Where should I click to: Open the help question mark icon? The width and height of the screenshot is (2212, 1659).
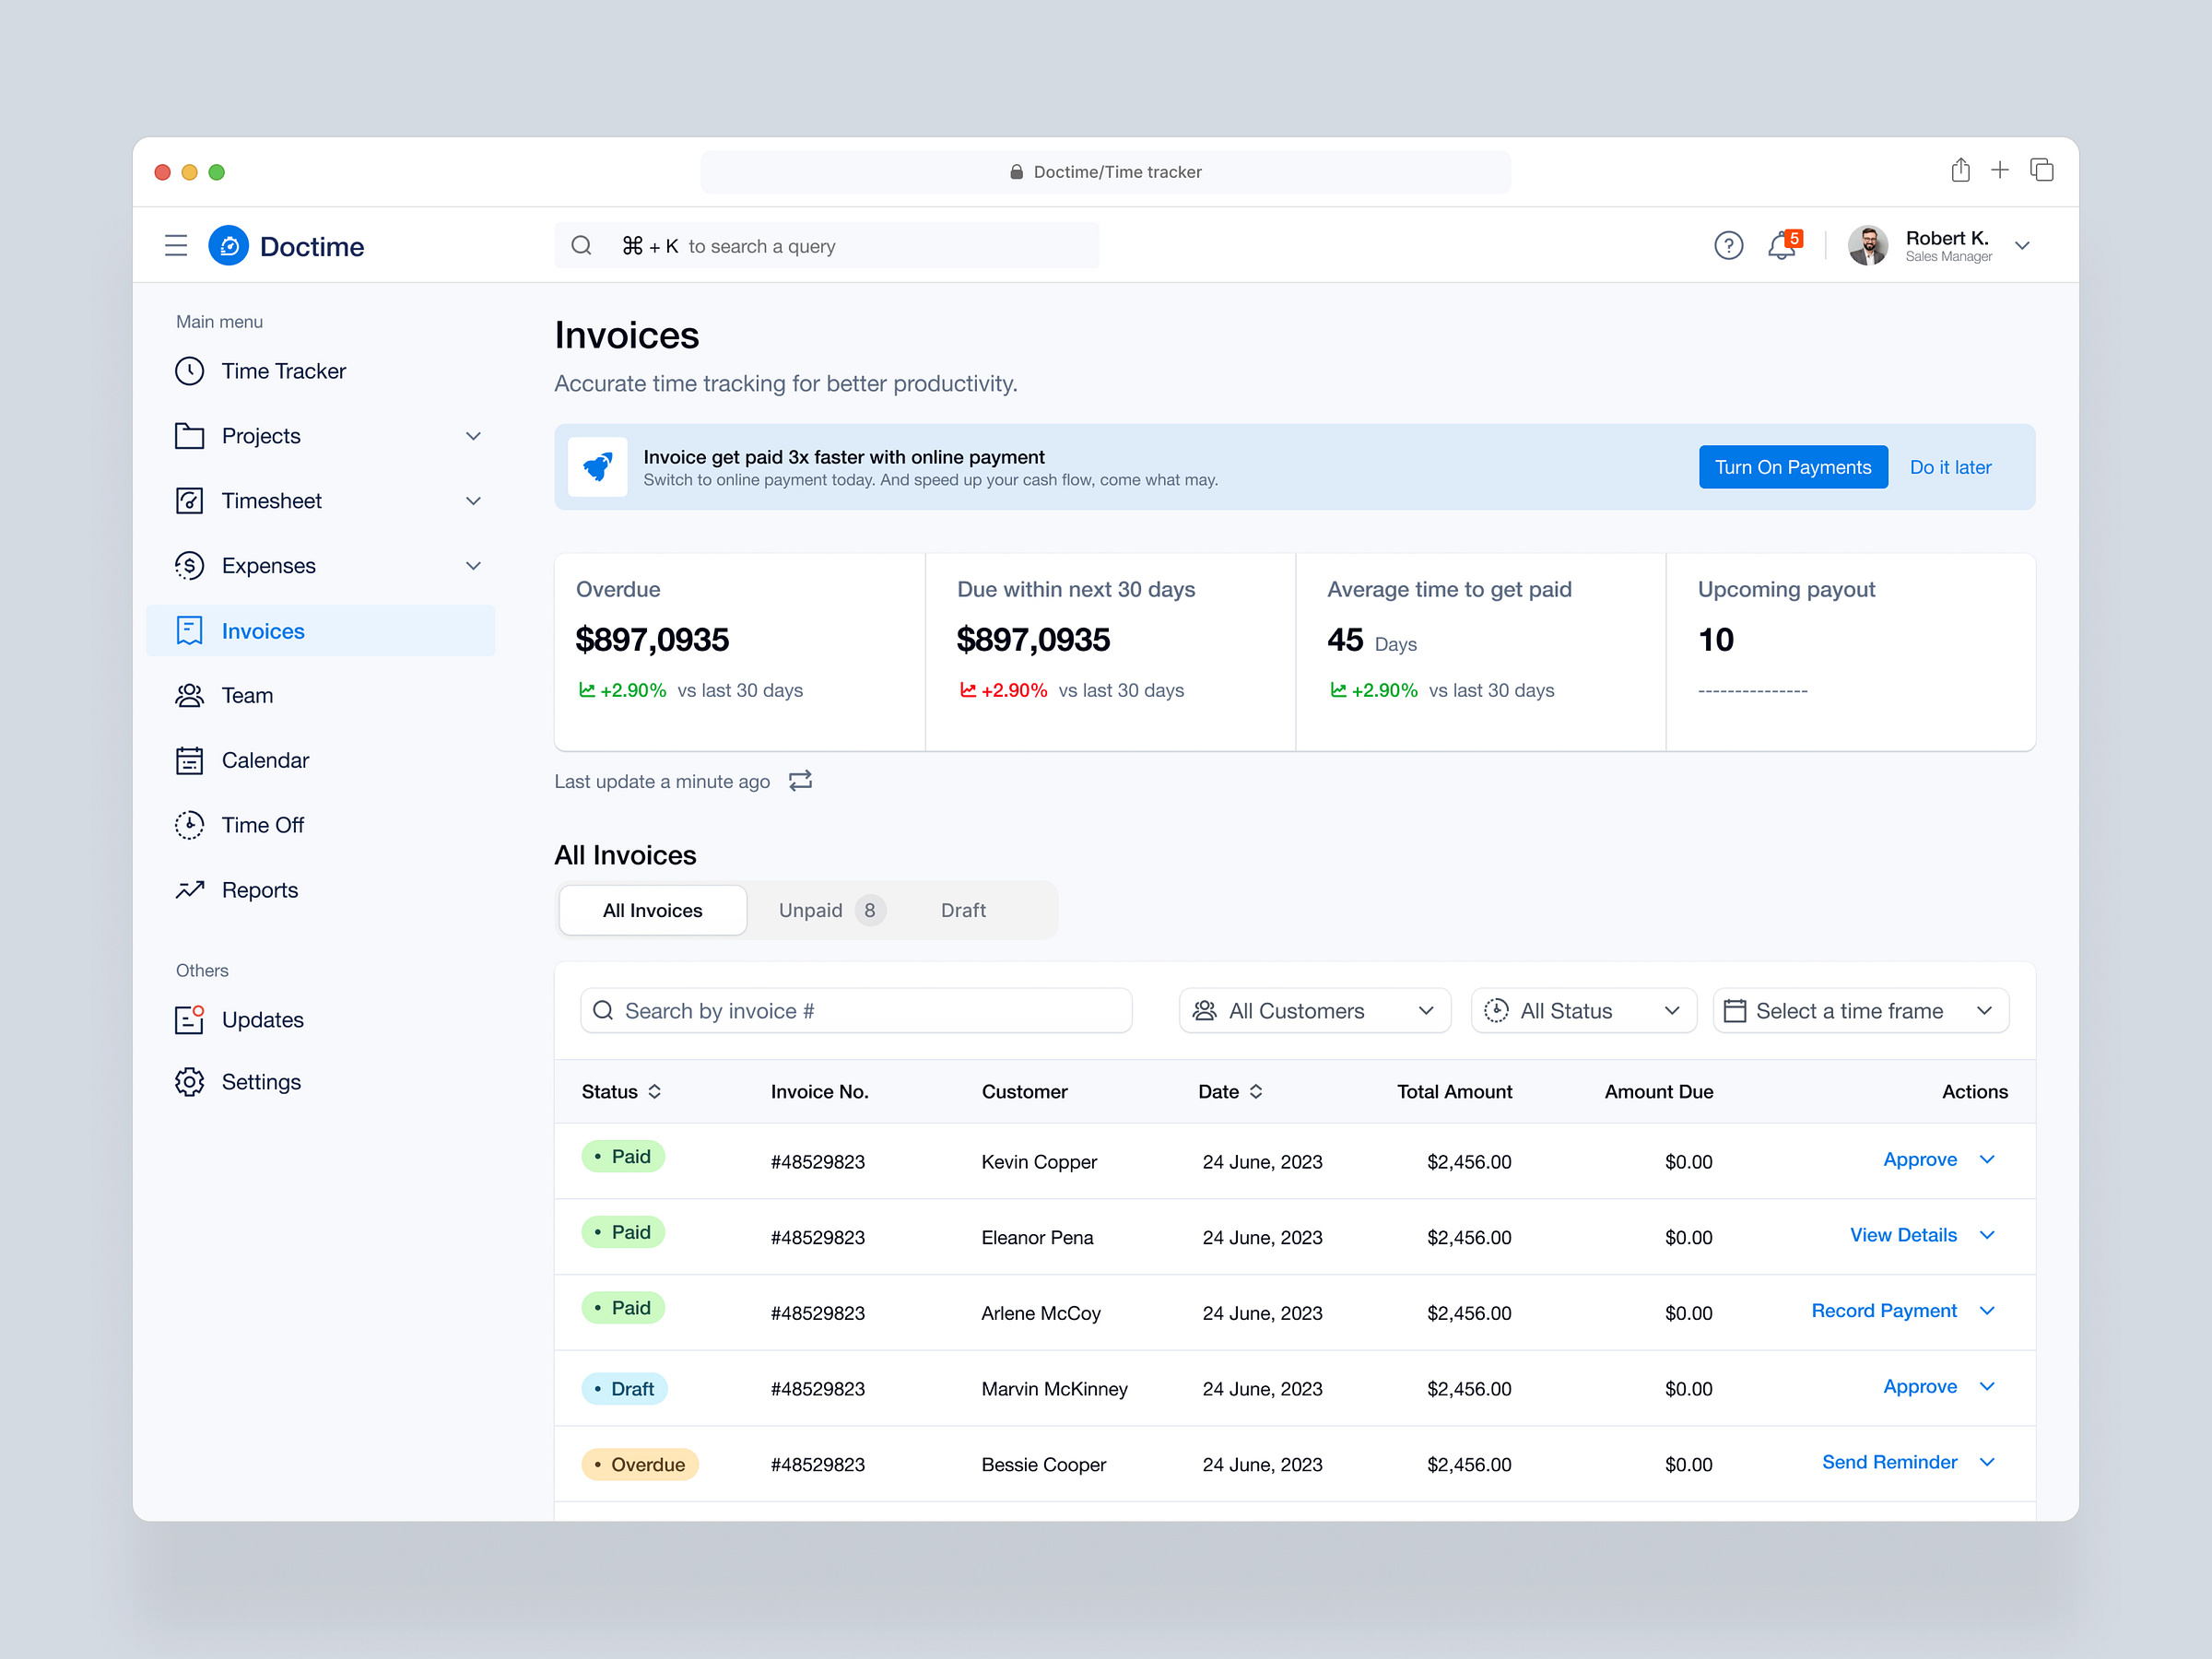click(x=1728, y=245)
